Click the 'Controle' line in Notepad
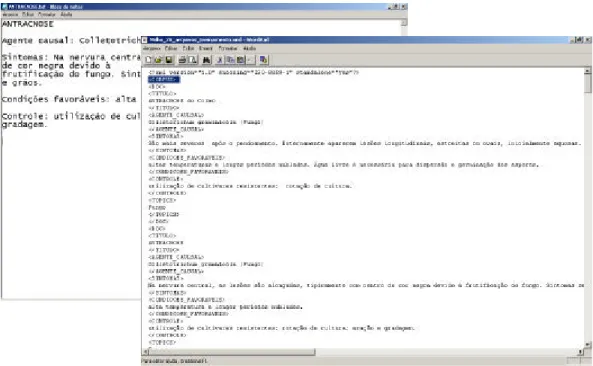Screen dimensions: 593x366 (71, 116)
